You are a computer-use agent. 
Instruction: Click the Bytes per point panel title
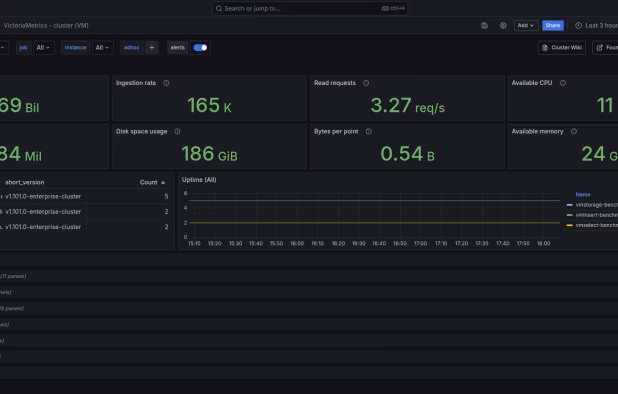(336, 132)
